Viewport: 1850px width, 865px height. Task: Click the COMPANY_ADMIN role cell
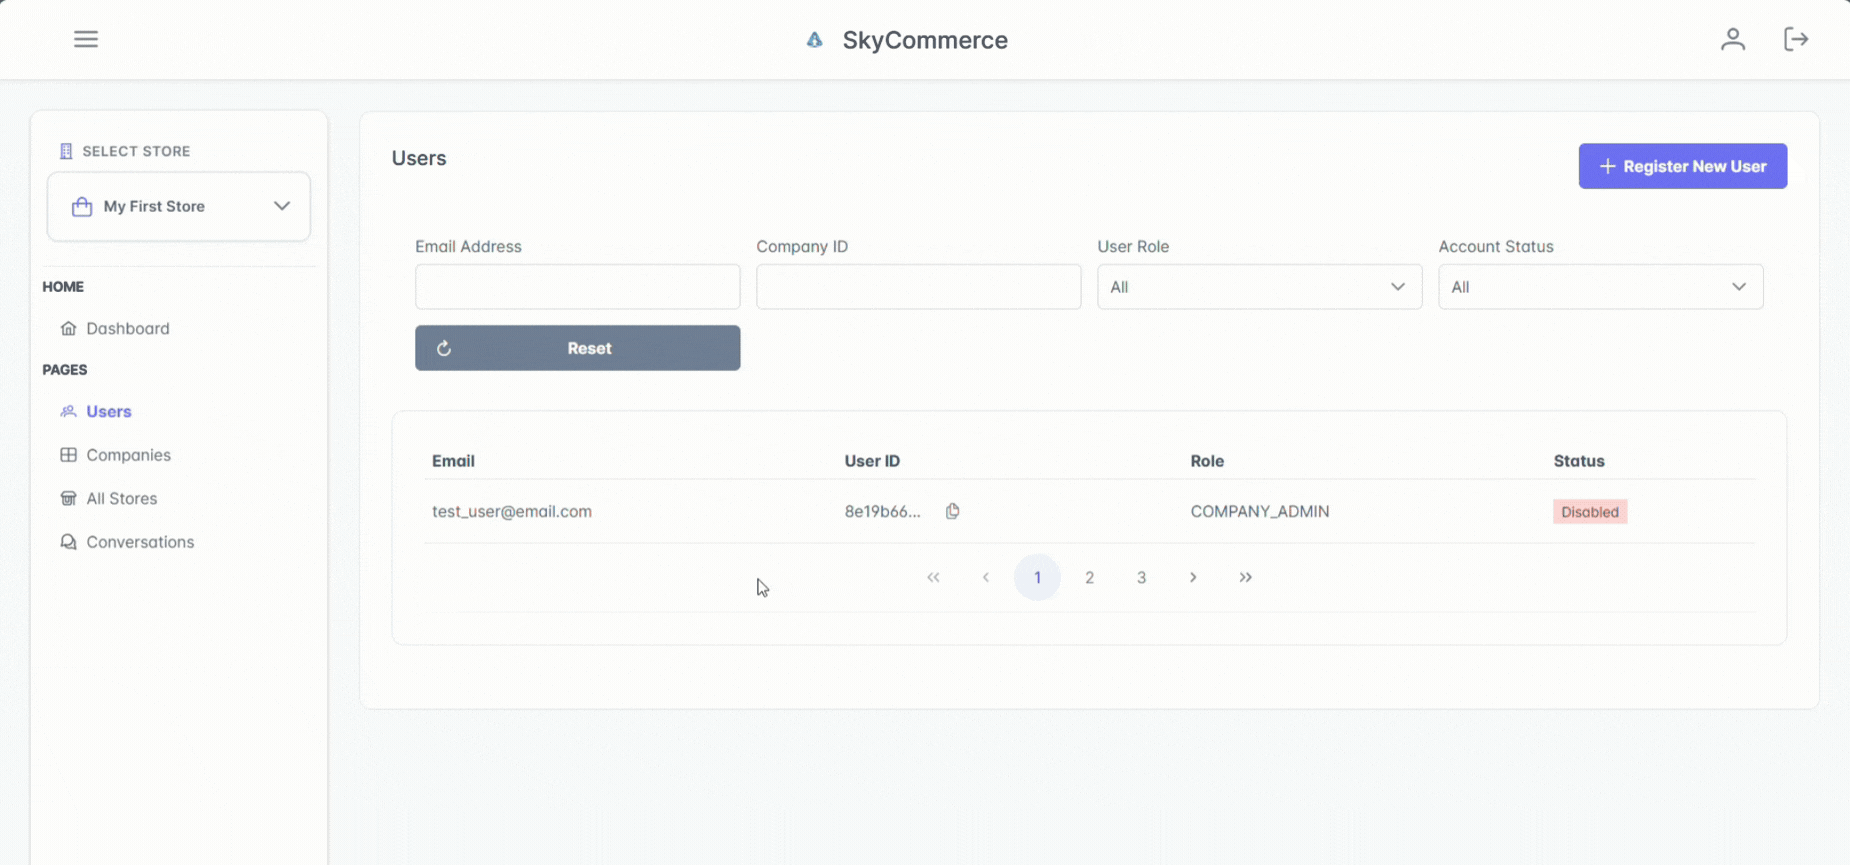click(1260, 511)
